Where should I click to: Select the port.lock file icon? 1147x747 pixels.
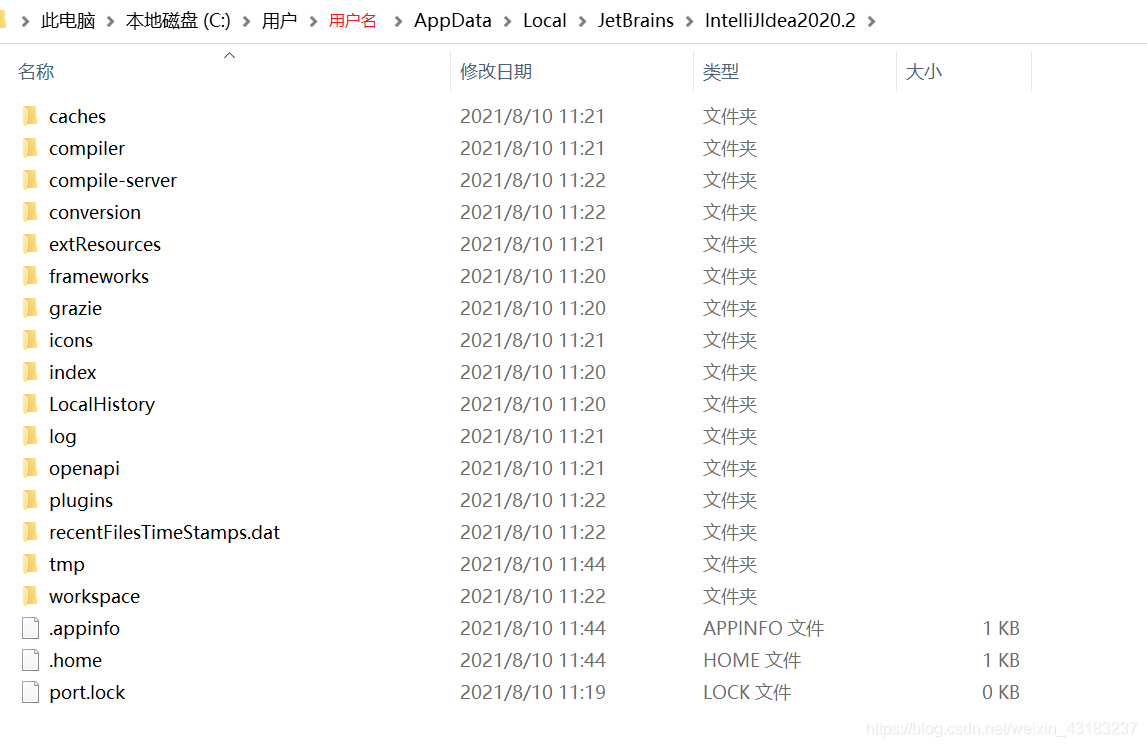point(31,692)
